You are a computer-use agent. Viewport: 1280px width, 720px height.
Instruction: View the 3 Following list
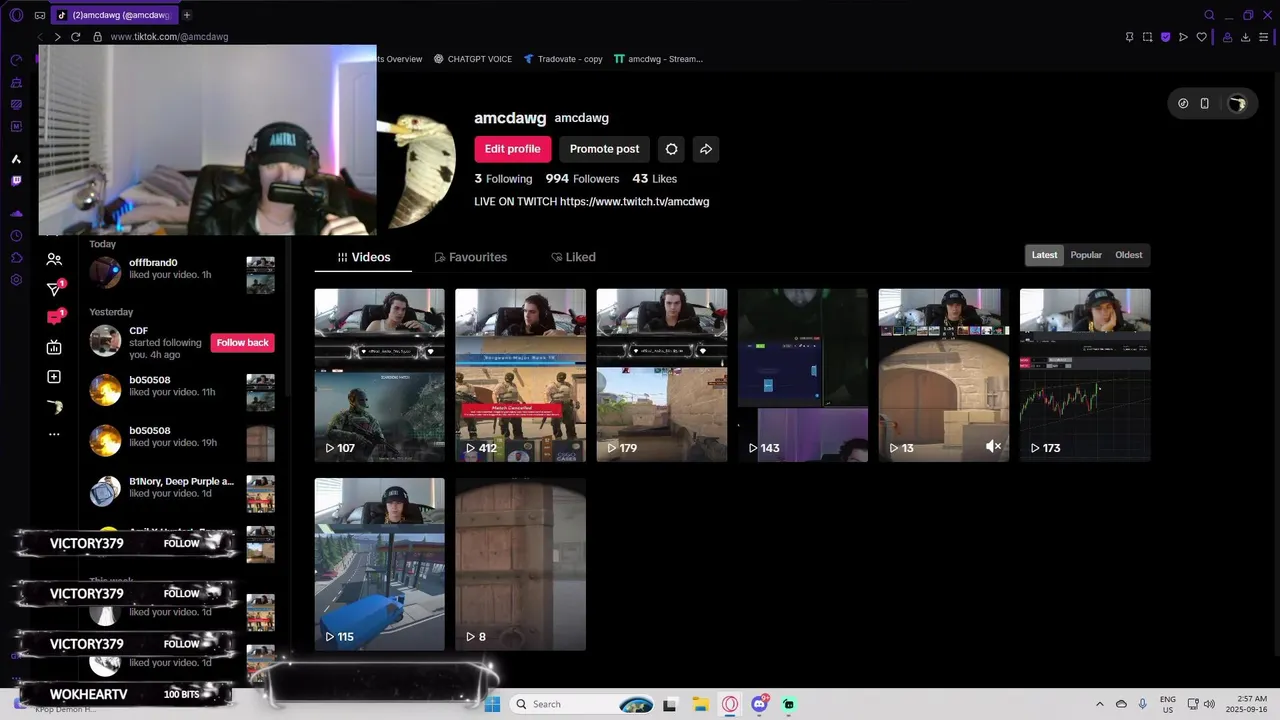point(503,179)
